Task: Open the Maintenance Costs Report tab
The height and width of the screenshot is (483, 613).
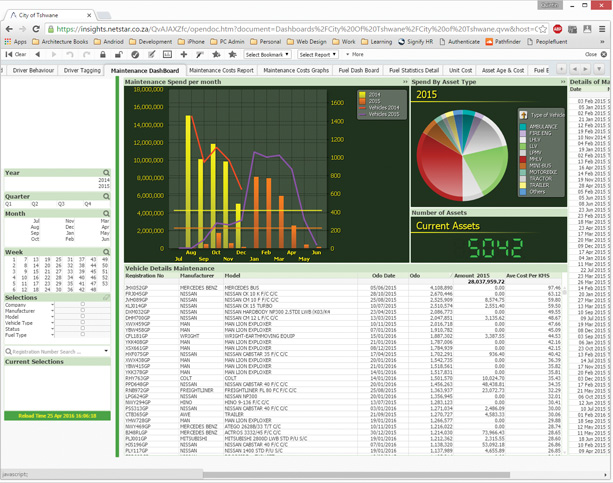Action: 221,70
